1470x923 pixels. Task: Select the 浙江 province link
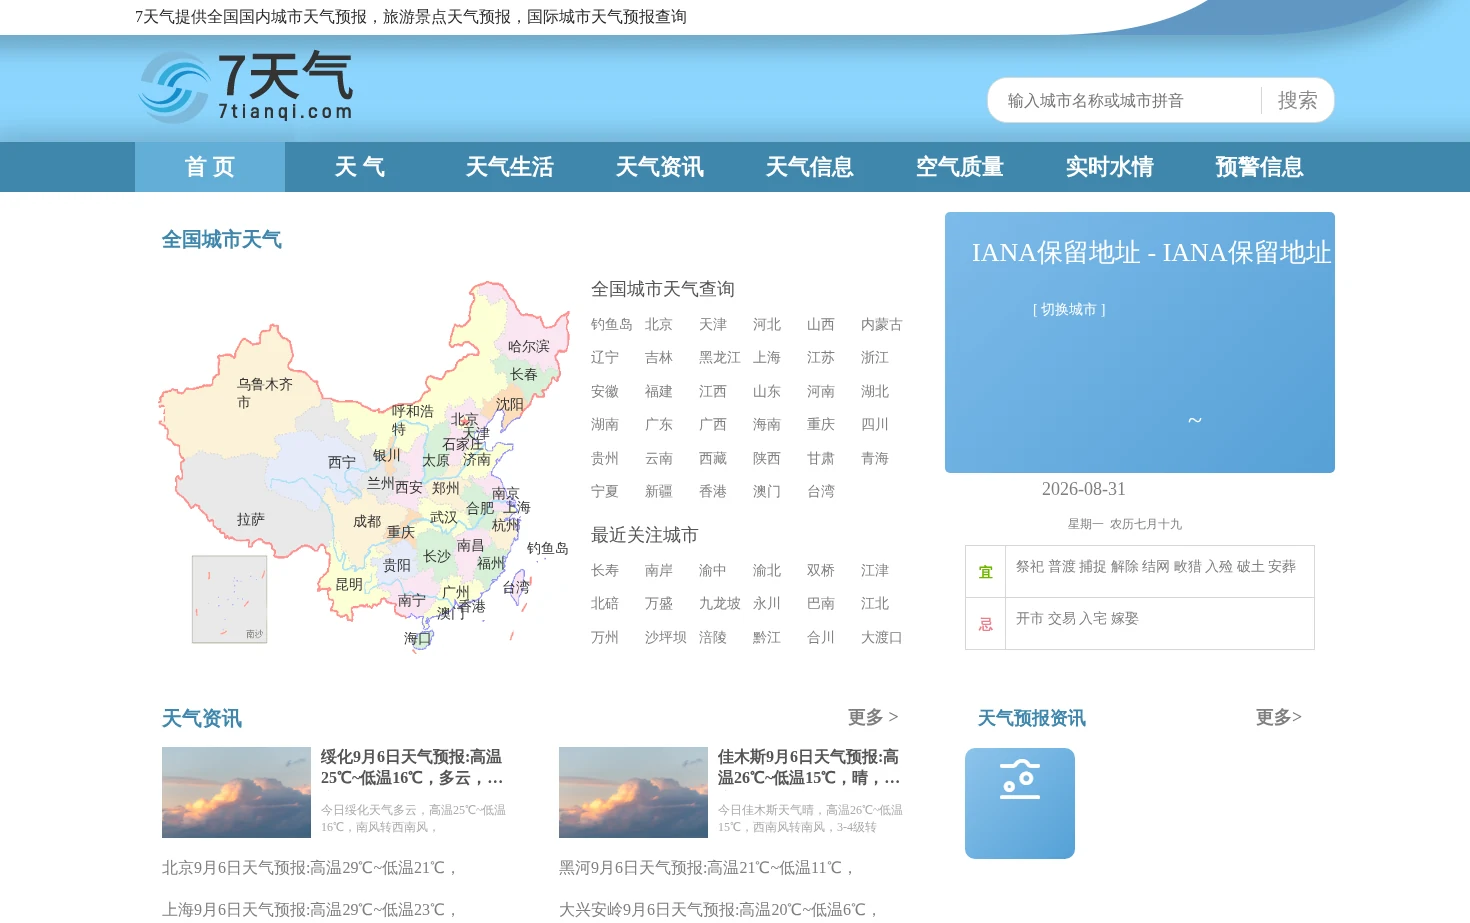click(x=875, y=357)
